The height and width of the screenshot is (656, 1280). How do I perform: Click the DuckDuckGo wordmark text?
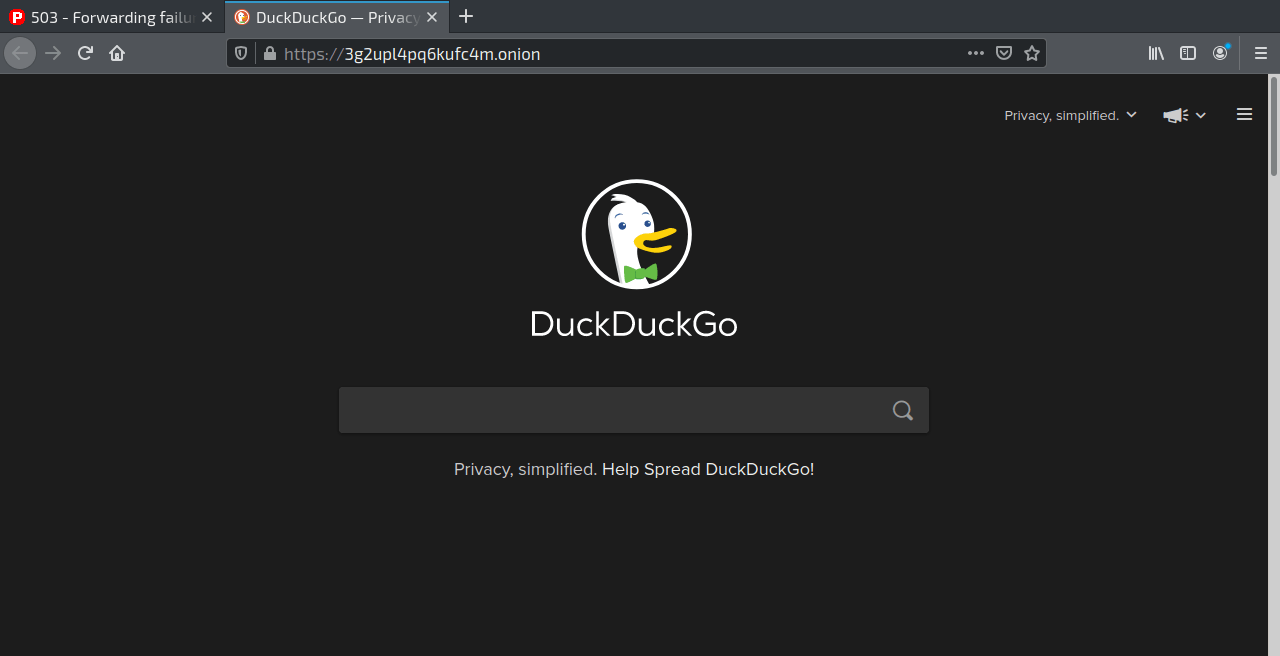pyautogui.click(x=634, y=324)
